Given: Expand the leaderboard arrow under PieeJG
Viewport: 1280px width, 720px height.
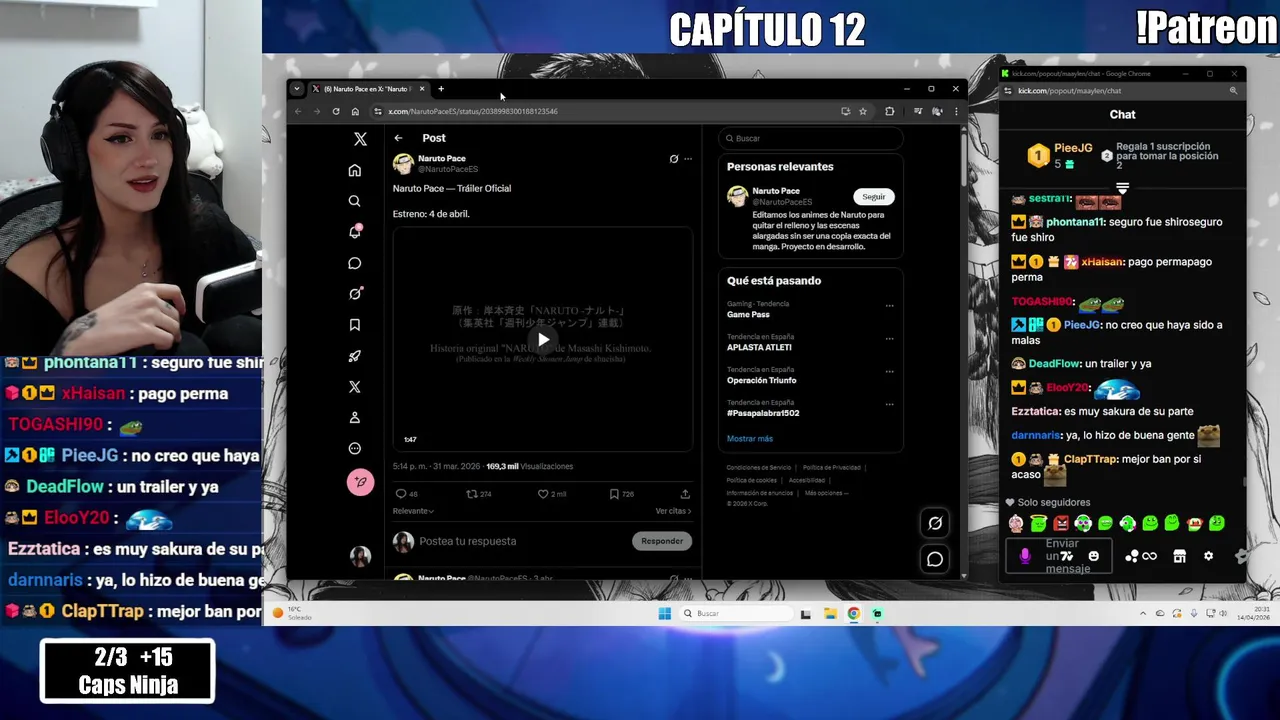Looking at the screenshot, I should click(1122, 188).
